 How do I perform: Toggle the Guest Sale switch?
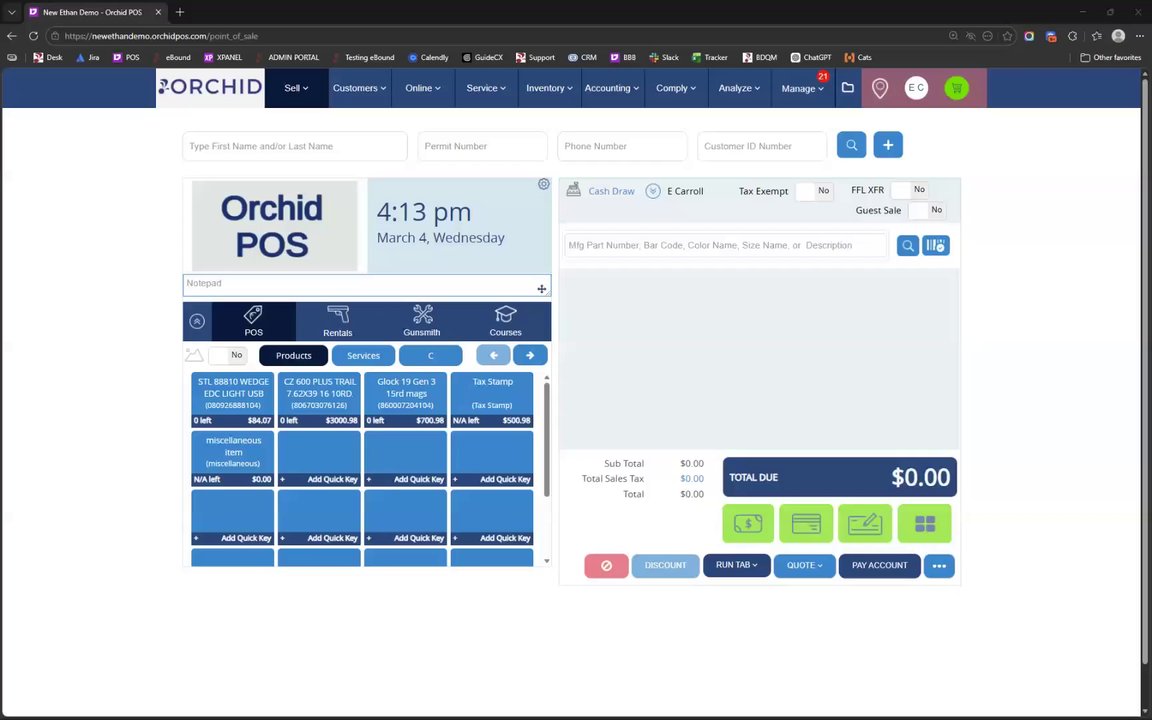coord(926,210)
